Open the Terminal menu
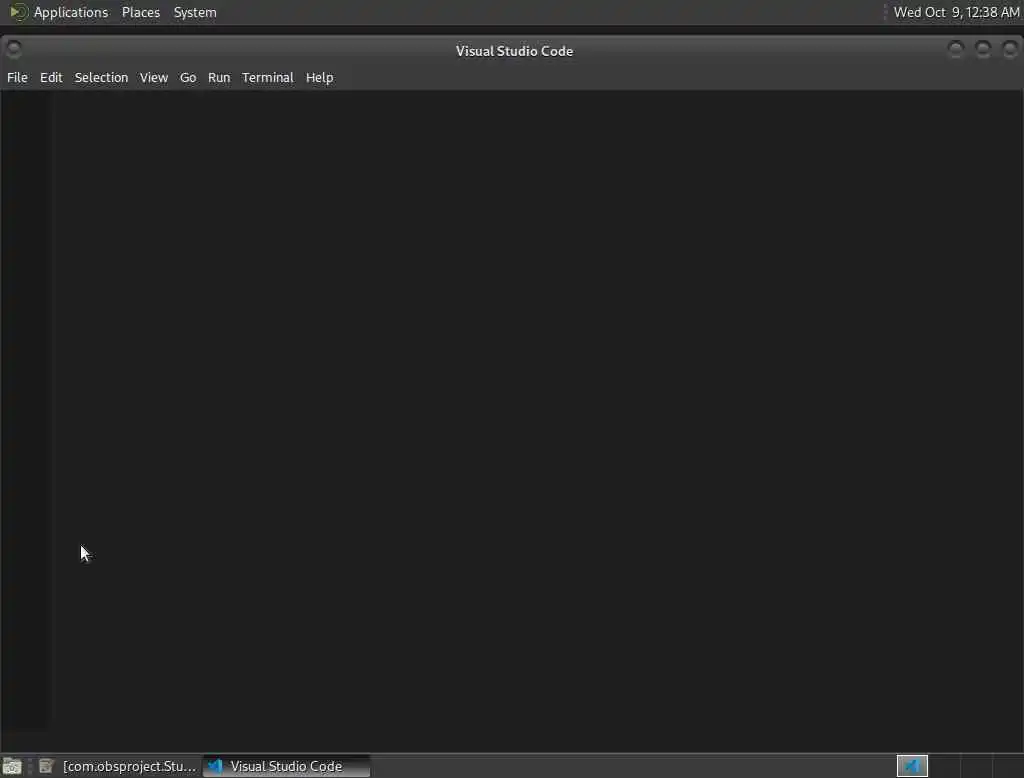Viewport: 1024px width, 778px height. coord(268,77)
